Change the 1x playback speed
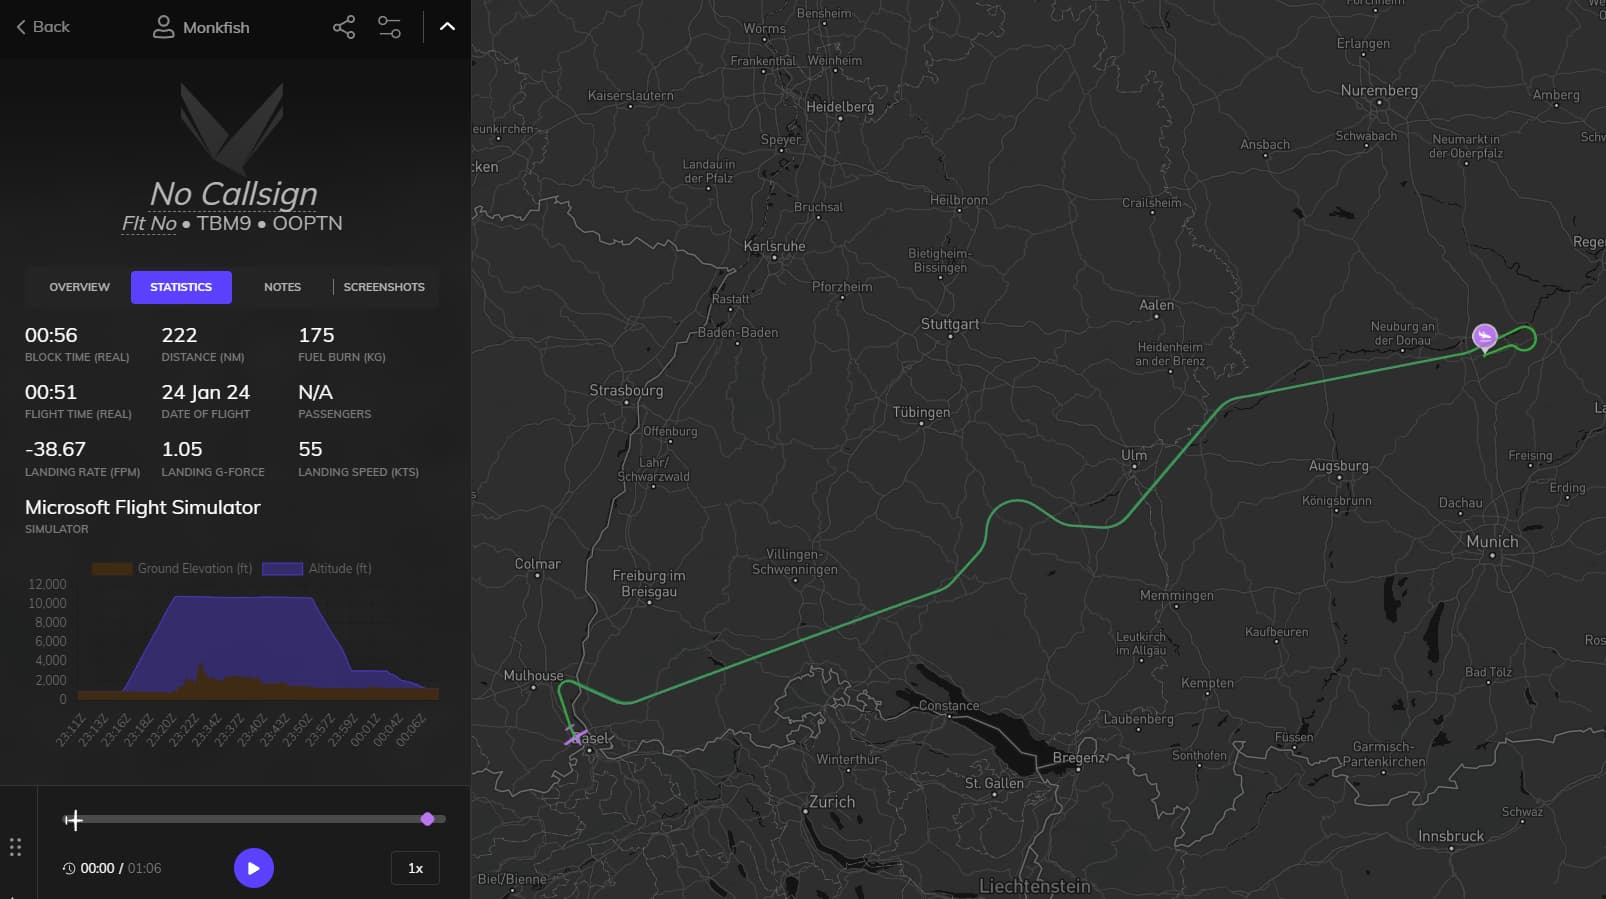 point(415,868)
